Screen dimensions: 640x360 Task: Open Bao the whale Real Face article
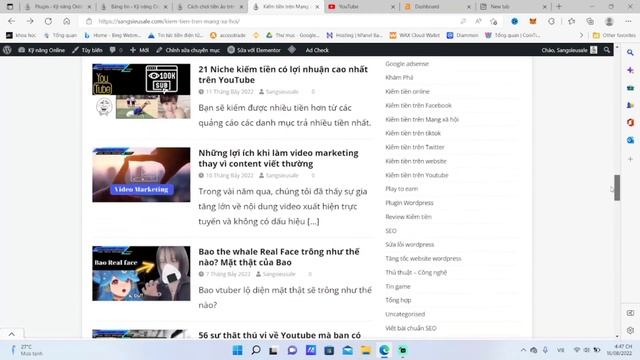(279, 257)
